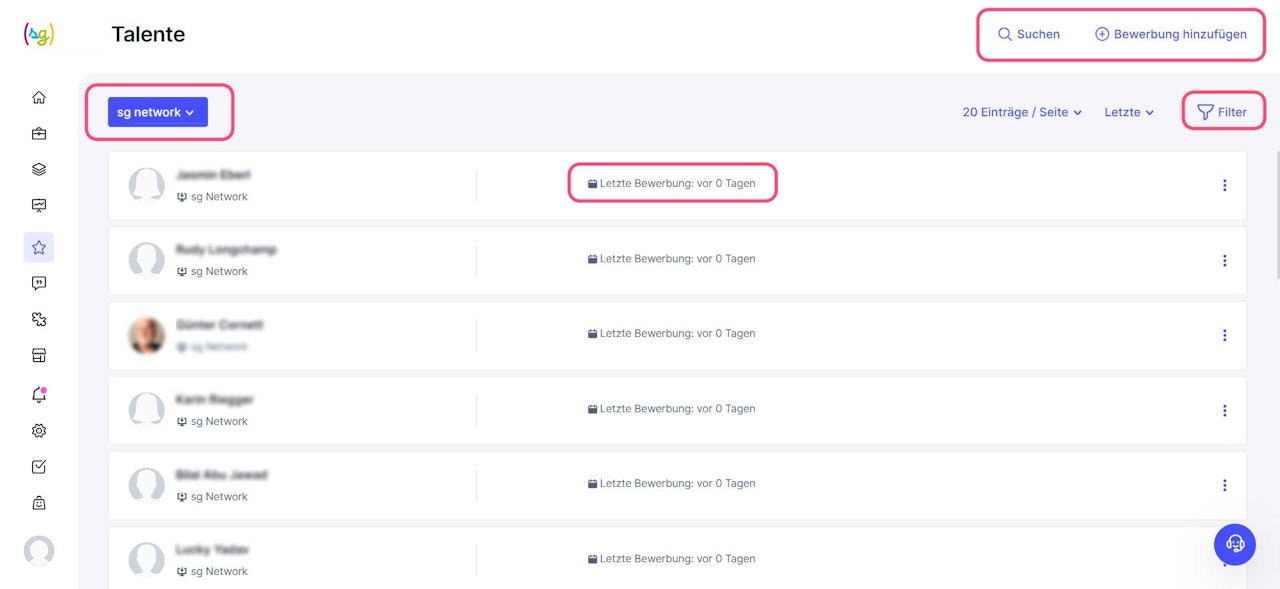This screenshot has height=589, width=1280.
Task: Open the briefcase jobs icon in sidebar
Action: 39,134
